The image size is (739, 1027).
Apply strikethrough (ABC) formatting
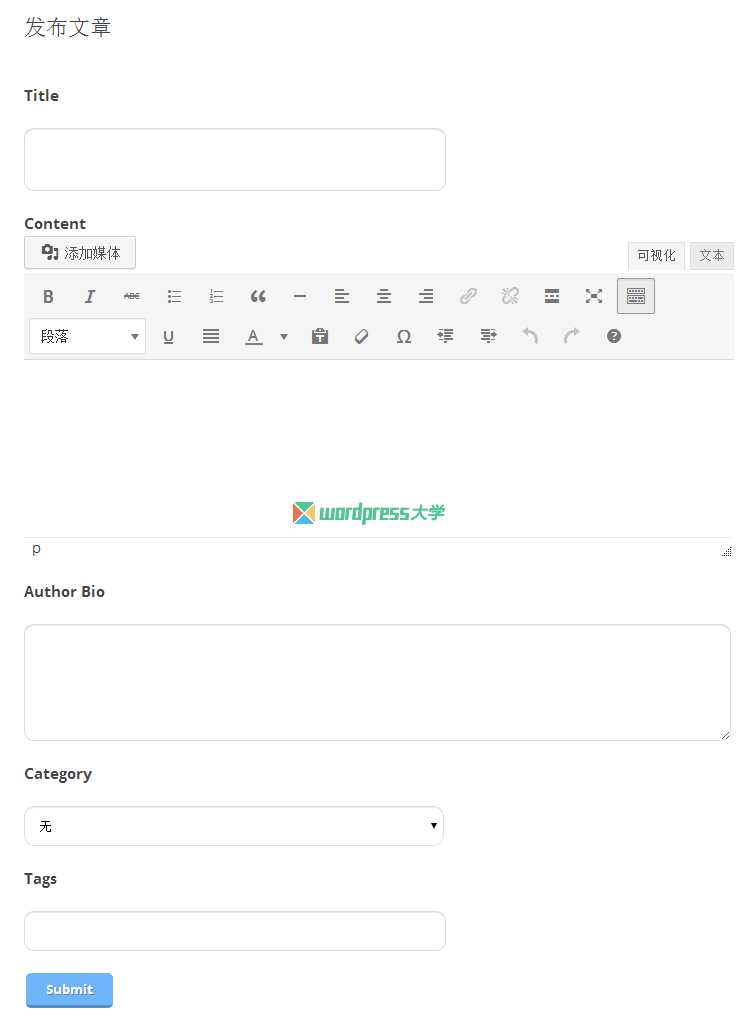(x=132, y=297)
